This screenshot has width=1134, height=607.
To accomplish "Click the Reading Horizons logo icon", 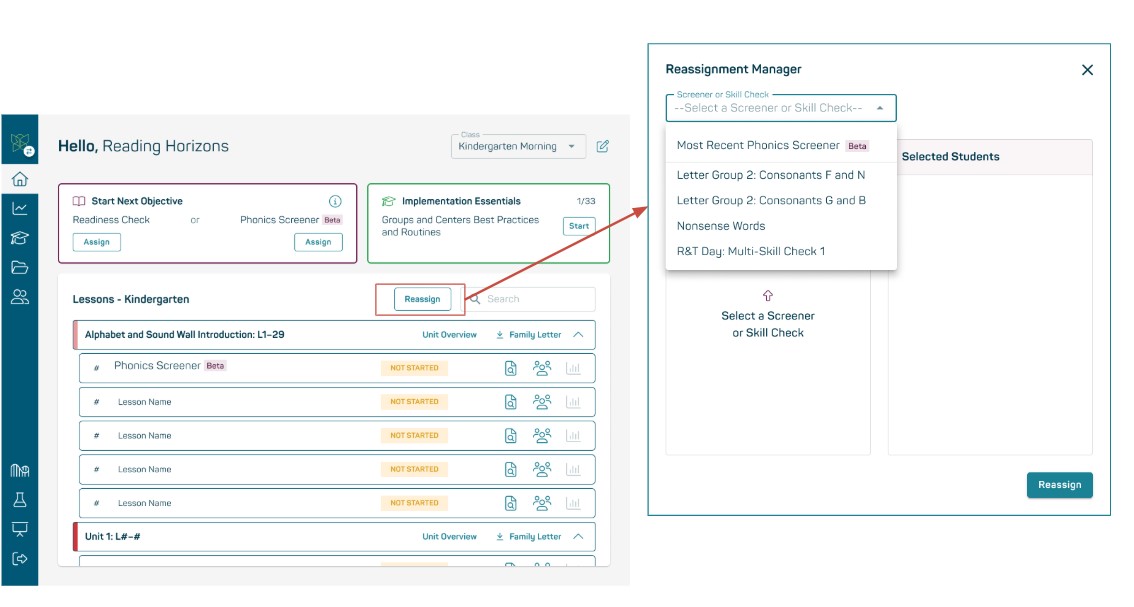I will pos(21,143).
